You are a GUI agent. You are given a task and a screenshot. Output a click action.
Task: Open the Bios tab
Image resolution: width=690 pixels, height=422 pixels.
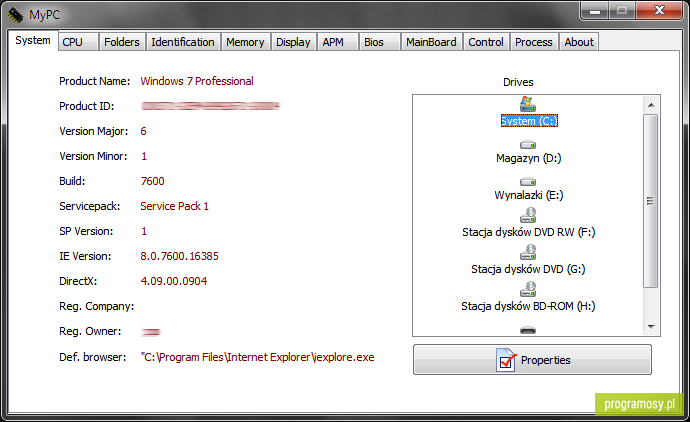click(379, 42)
